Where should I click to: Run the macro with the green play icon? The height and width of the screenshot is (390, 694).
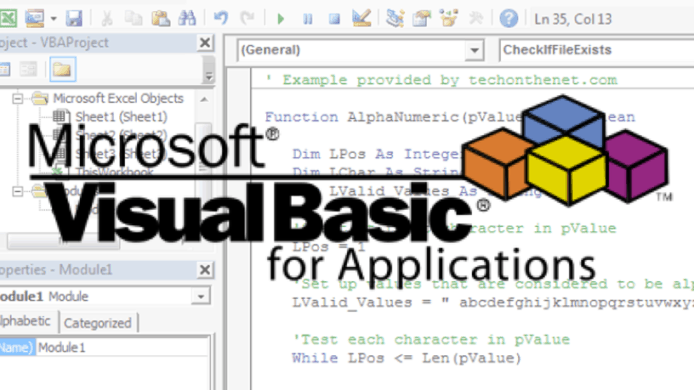[x=281, y=19]
